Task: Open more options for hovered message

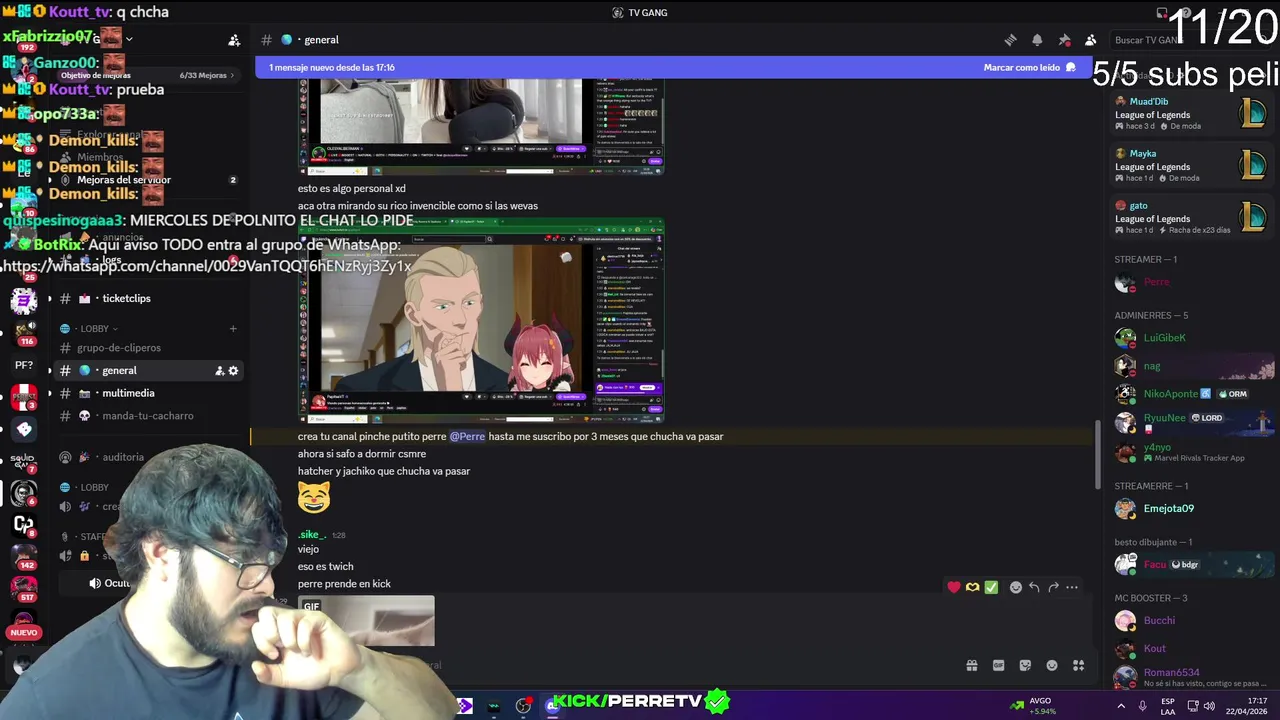Action: click(x=1072, y=587)
